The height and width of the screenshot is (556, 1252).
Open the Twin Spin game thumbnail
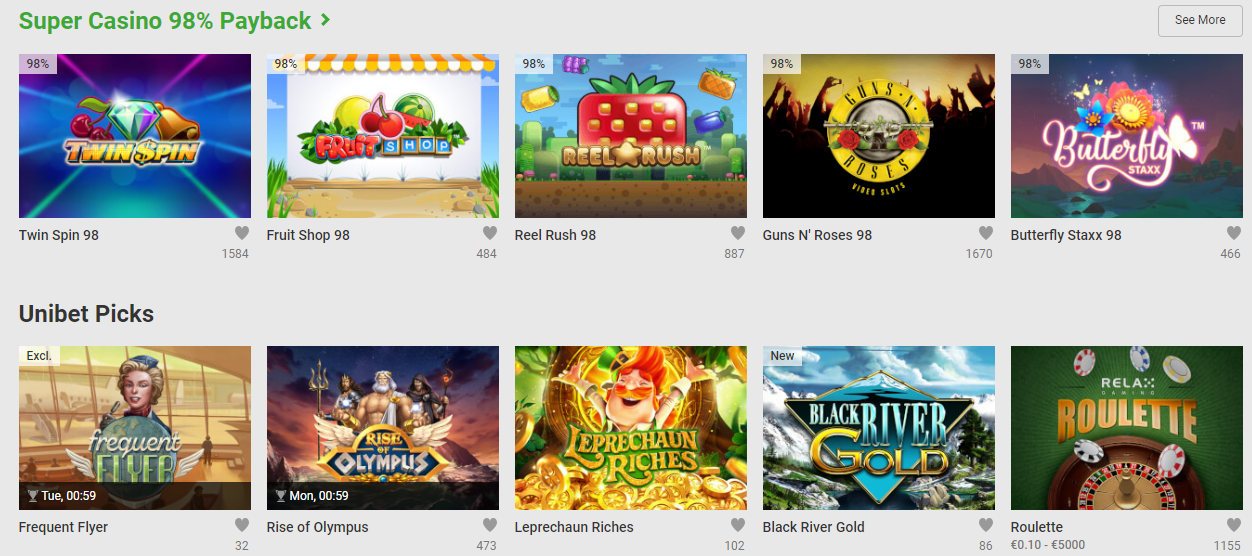point(135,136)
